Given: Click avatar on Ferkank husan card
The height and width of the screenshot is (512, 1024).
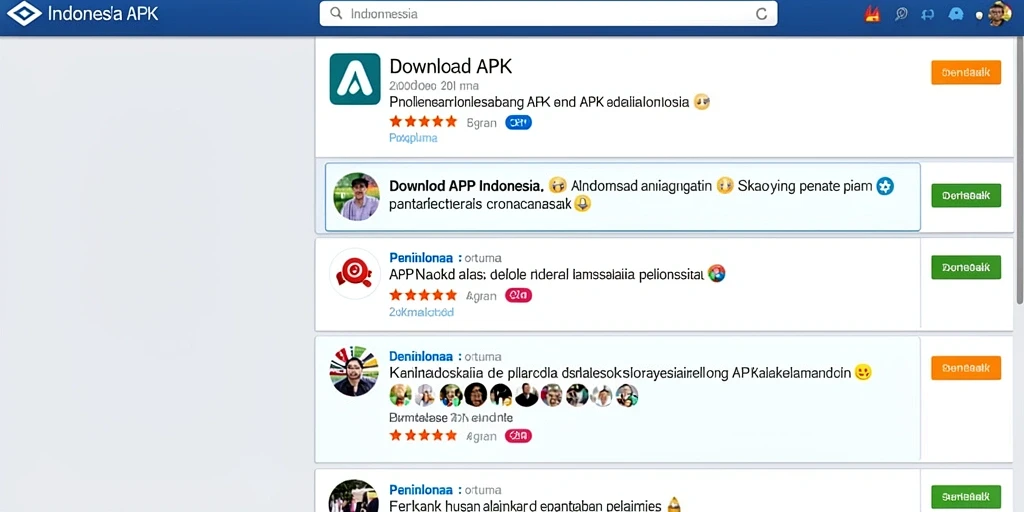Looking at the screenshot, I should click(355, 496).
